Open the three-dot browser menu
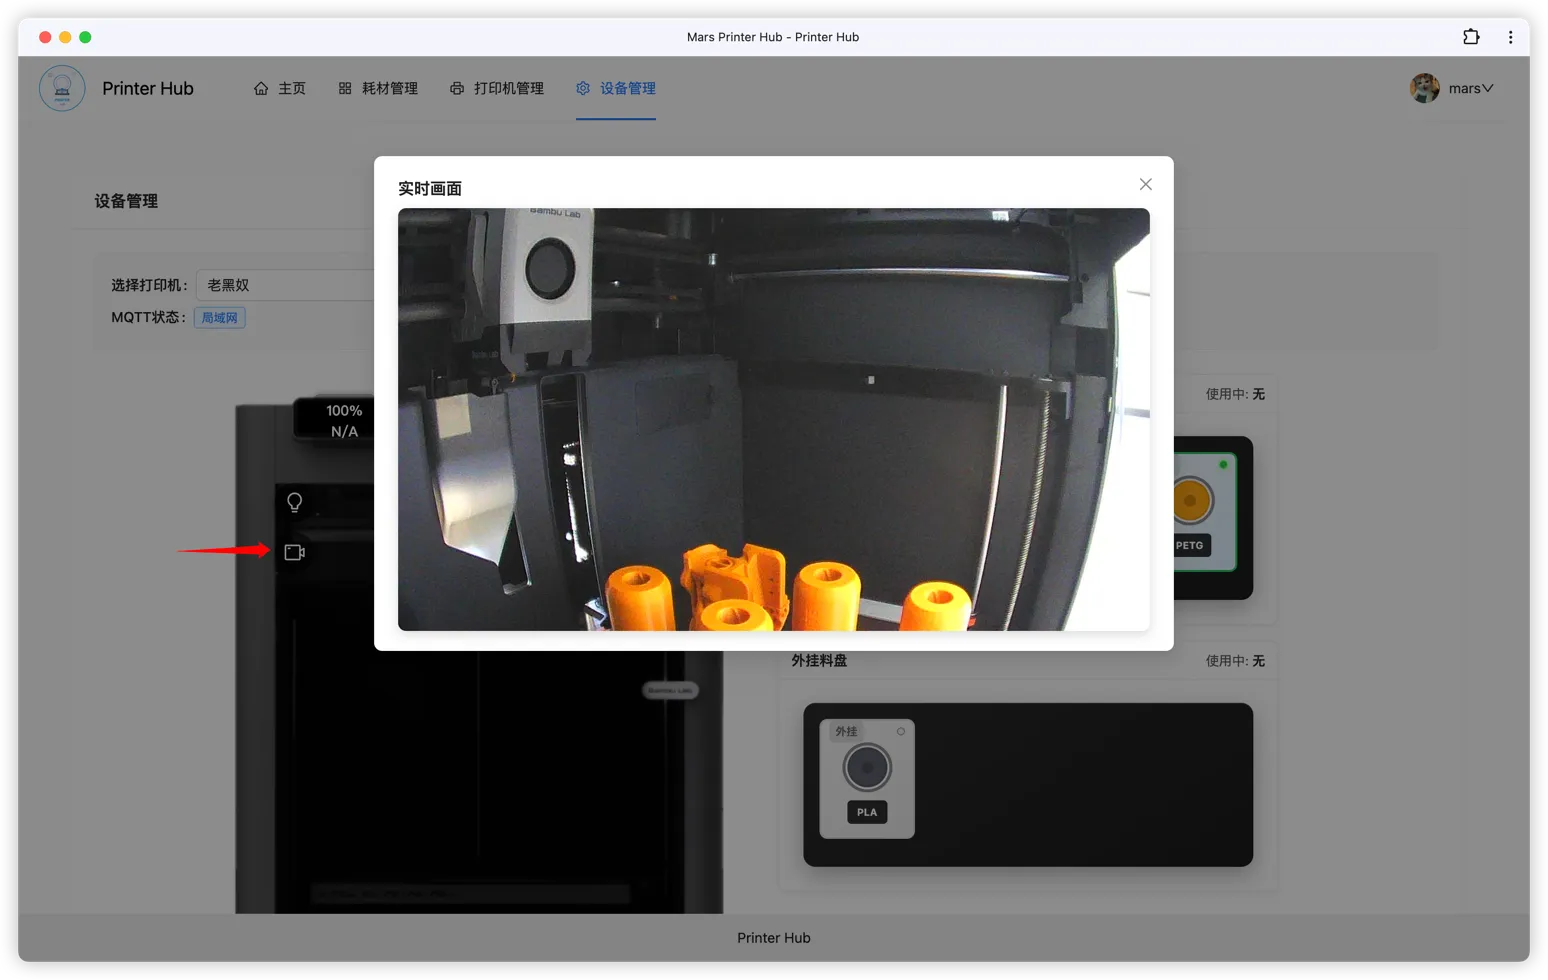This screenshot has width=1548, height=980. click(x=1510, y=37)
